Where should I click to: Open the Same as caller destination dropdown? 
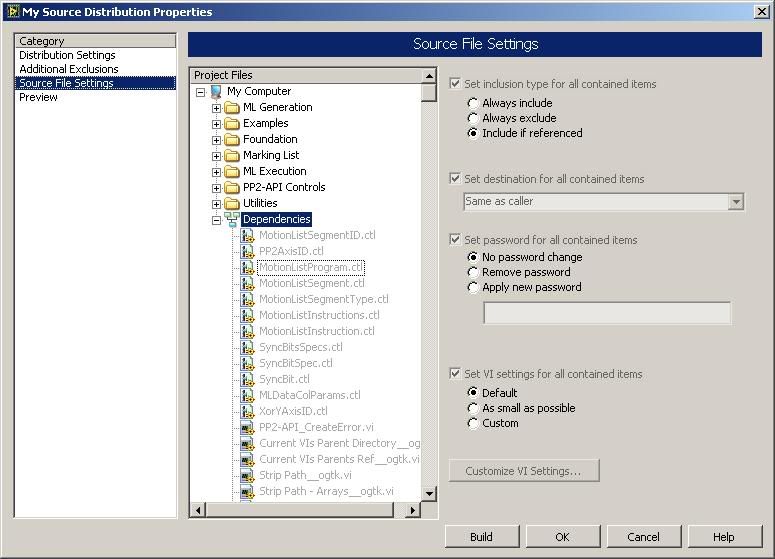point(736,202)
